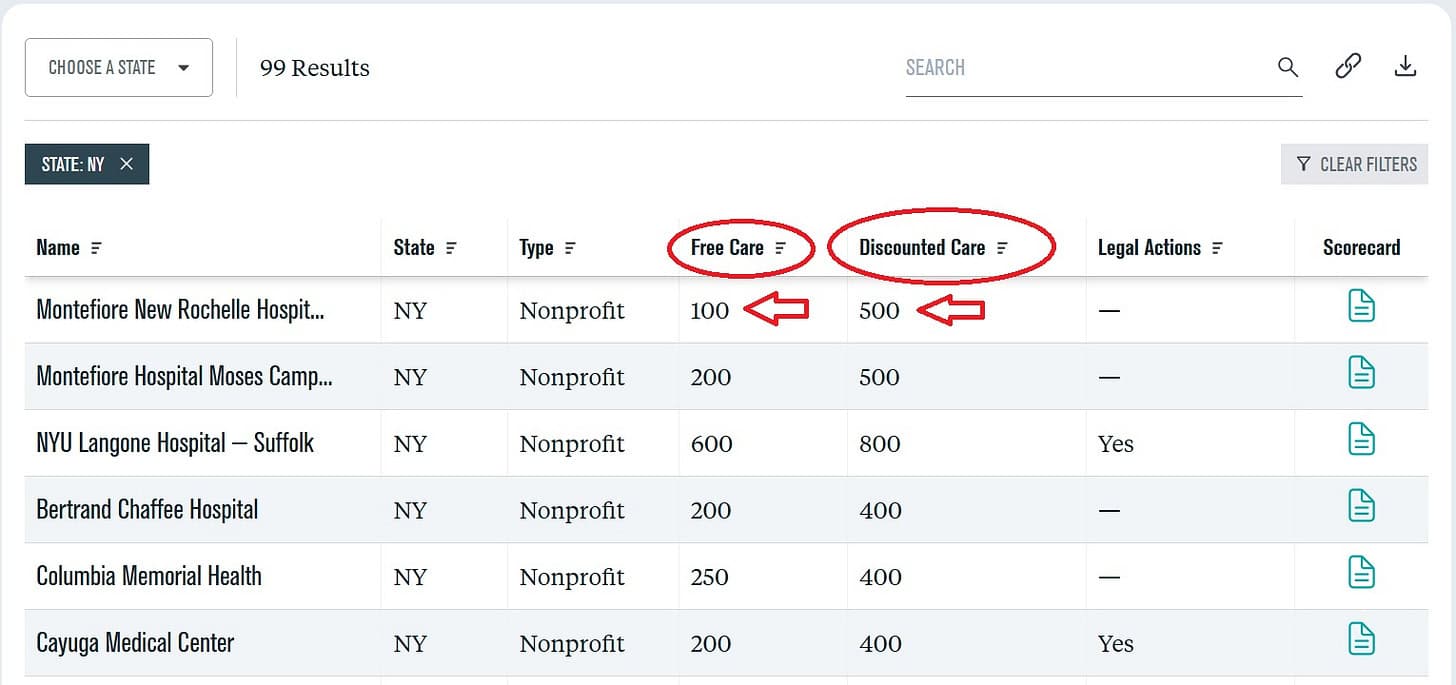Viewport: 1456px width, 685px height.
Task: Click the search magnifier icon
Action: tap(1288, 68)
